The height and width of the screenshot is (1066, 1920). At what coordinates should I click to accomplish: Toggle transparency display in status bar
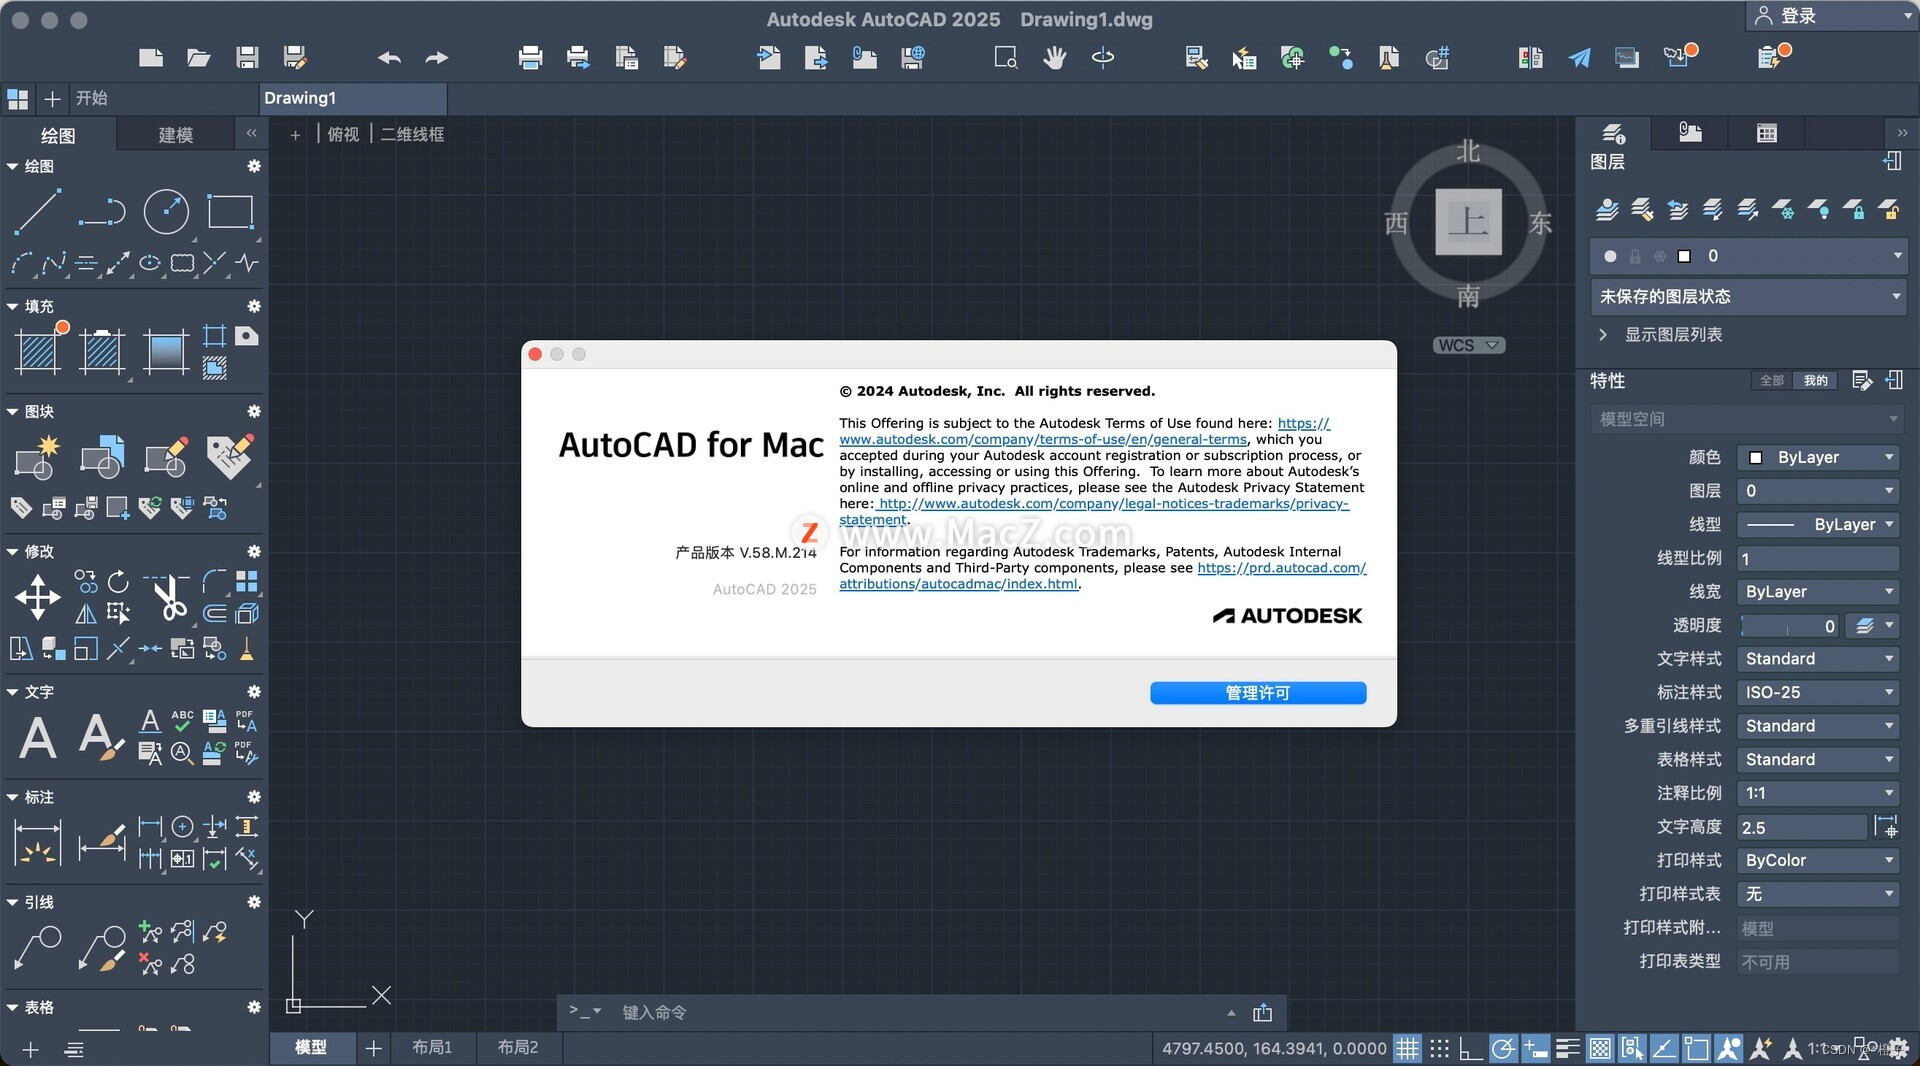point(1600,1048)
